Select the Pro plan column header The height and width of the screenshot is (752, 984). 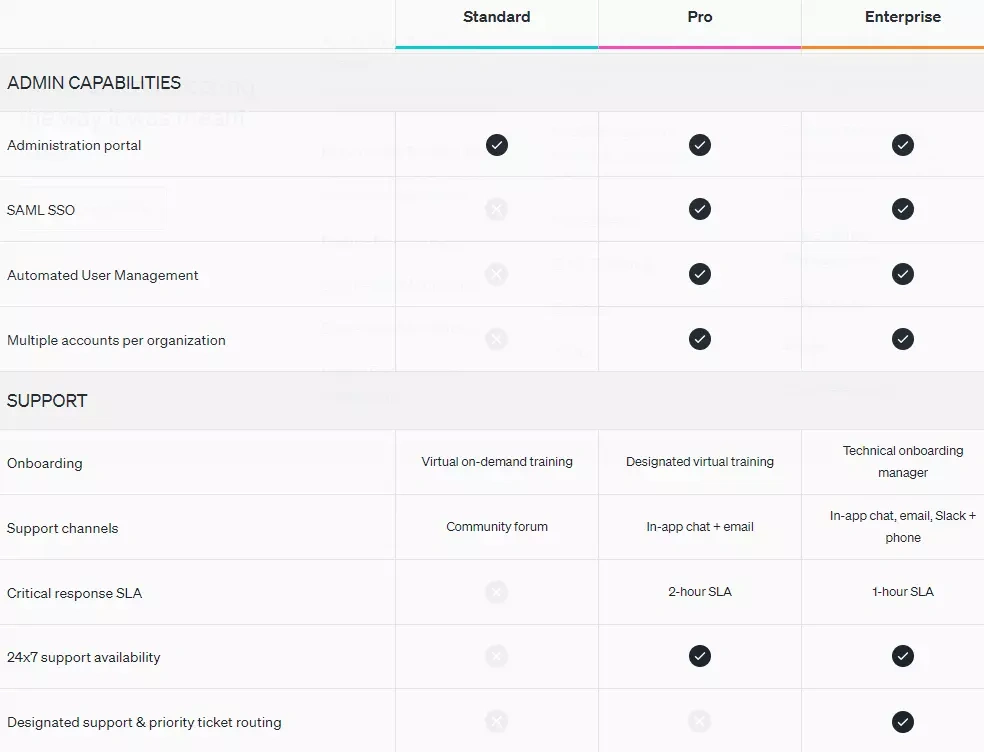pos(700,17)
